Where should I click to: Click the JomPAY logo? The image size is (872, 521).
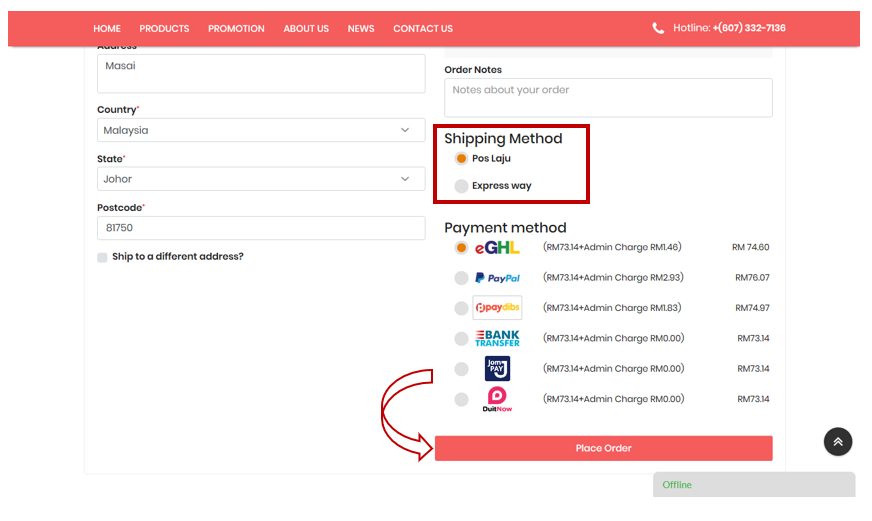point(497,368)
